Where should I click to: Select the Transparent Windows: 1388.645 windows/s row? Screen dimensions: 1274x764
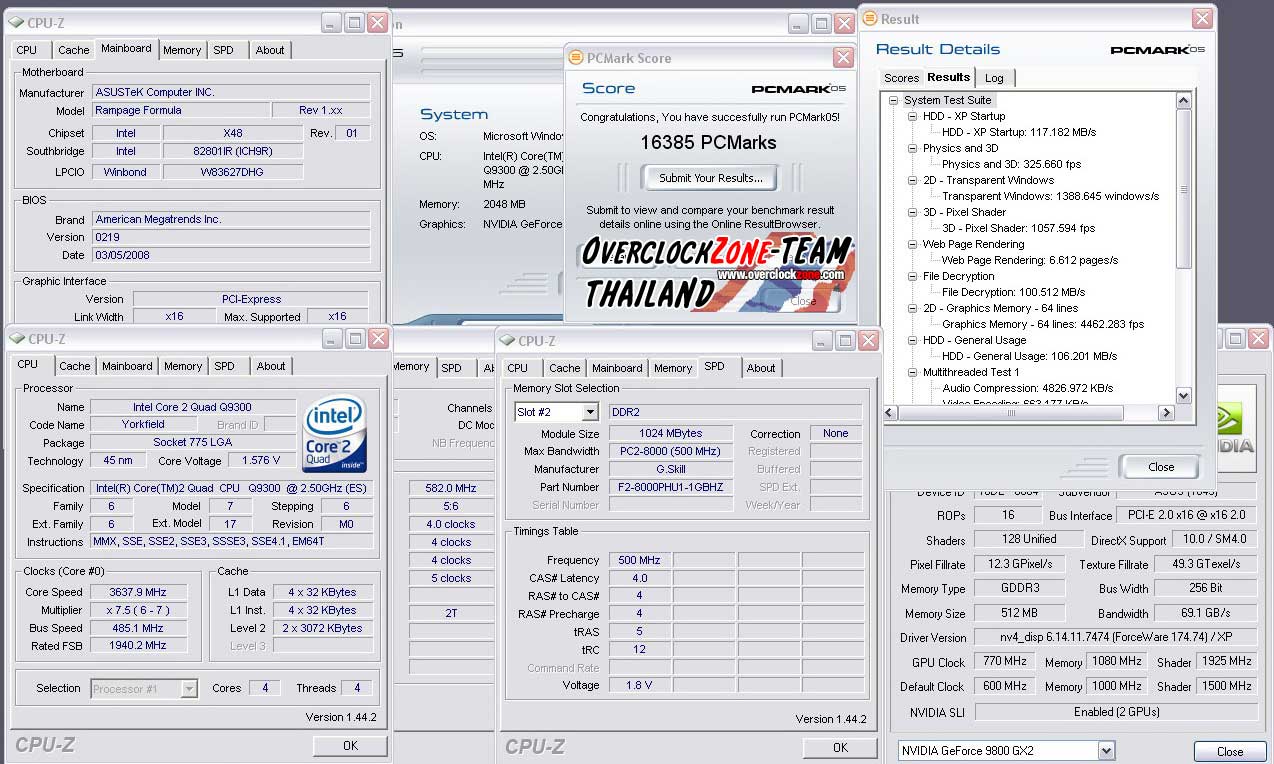pos(1051,196)
